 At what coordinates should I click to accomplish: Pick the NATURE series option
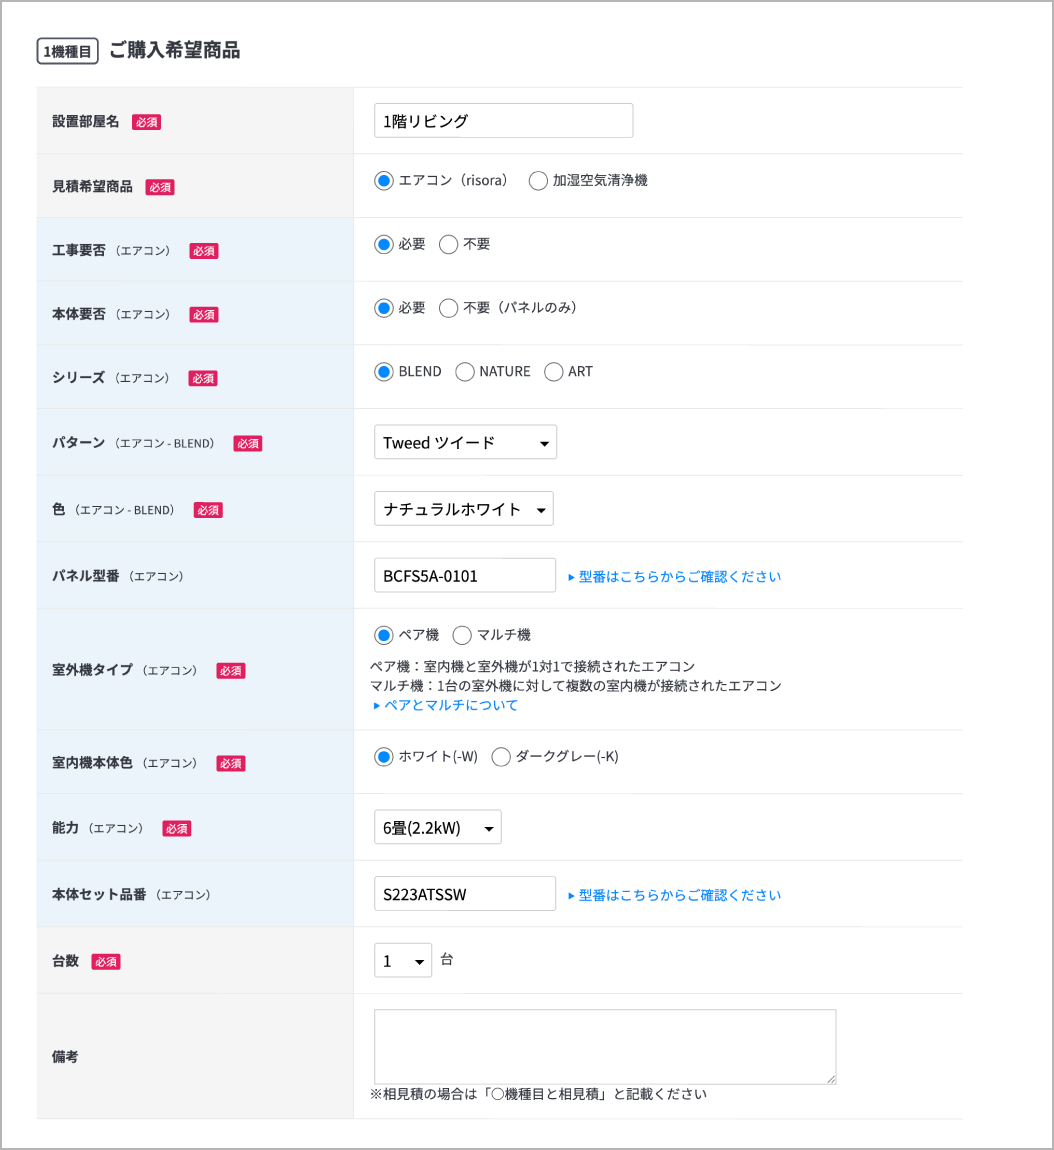click(x=465, y=372)
